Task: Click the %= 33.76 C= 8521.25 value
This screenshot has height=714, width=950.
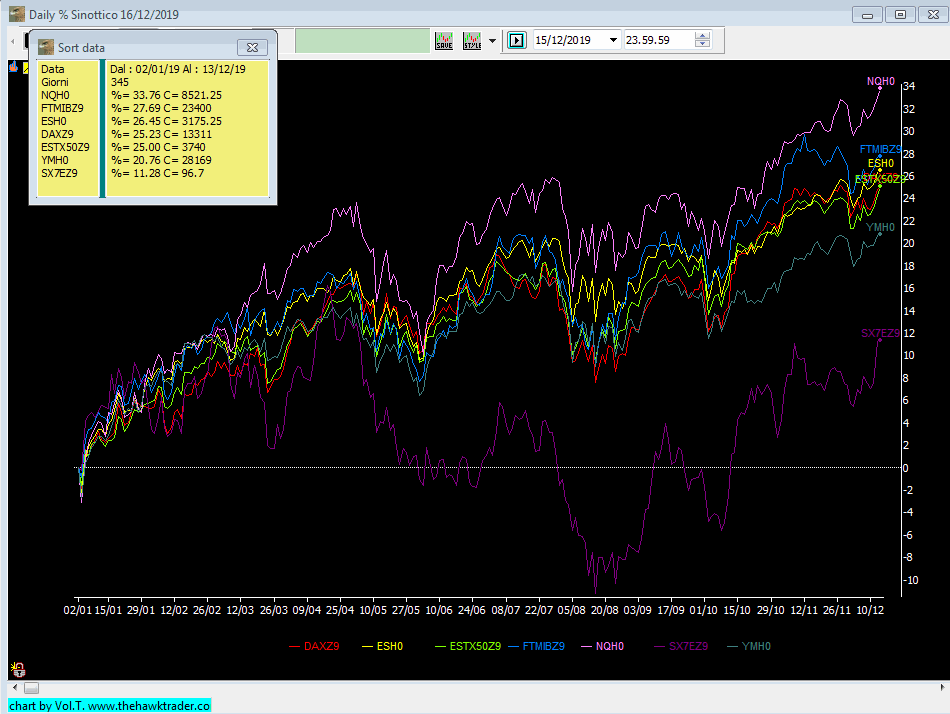Action: (167, 95)
